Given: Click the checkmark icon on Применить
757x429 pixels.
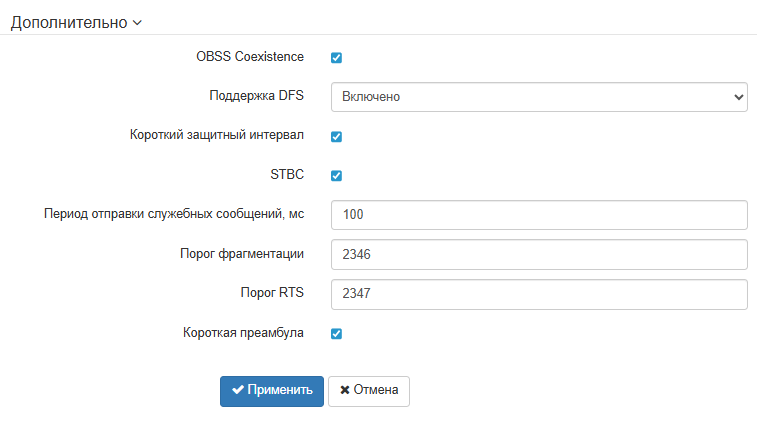Looking at the screenshot, I should [x=238, y=390].
